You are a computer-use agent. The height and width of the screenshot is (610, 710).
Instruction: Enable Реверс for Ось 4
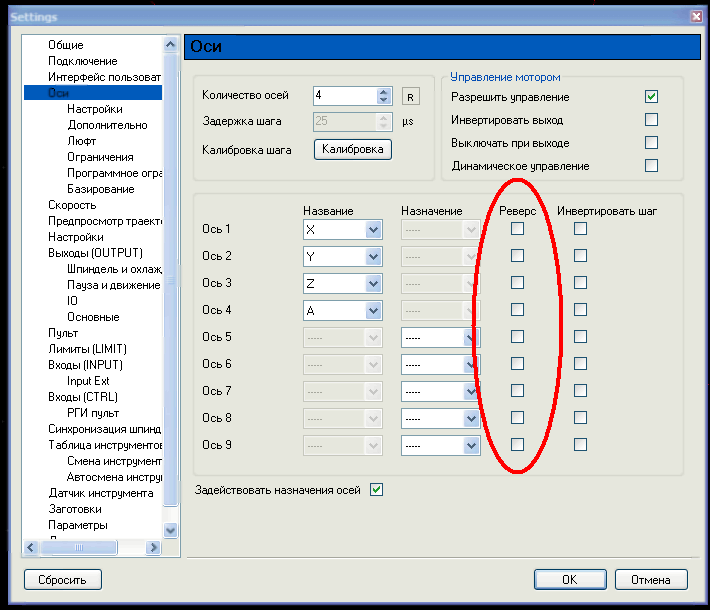coord(517,310)
